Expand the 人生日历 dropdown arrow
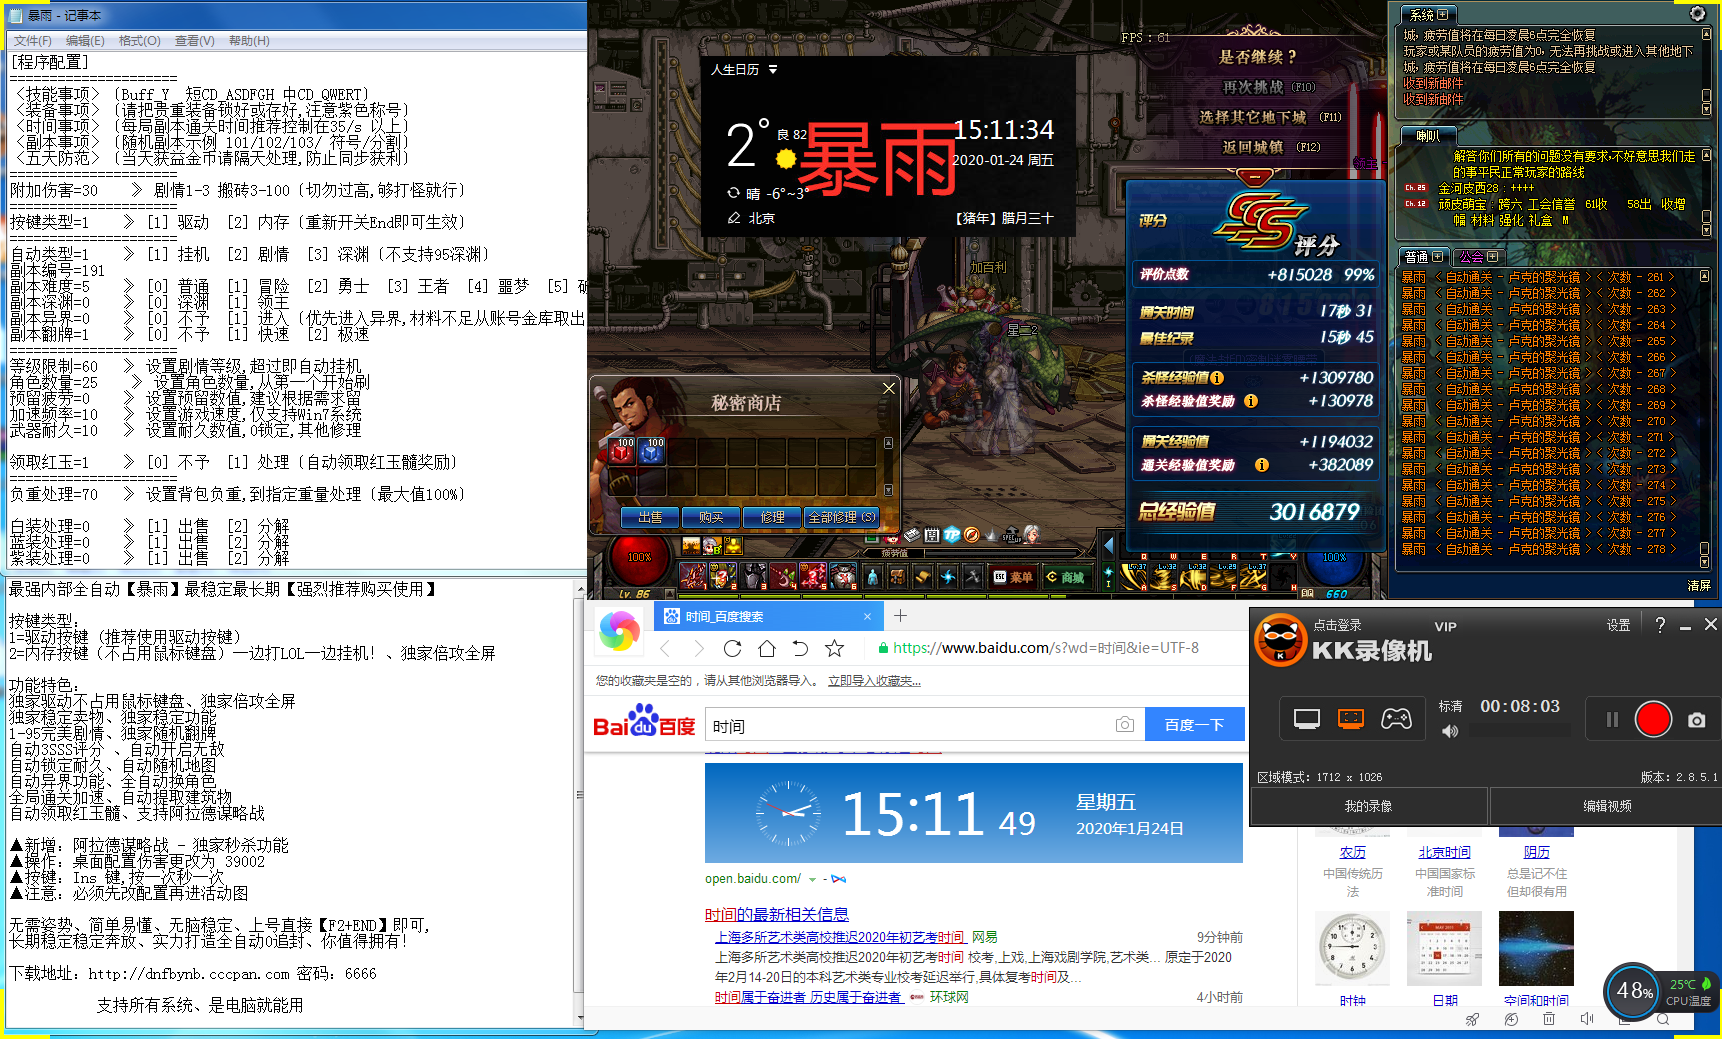Screen dimensions: 1722x1039 click(773, 70)
